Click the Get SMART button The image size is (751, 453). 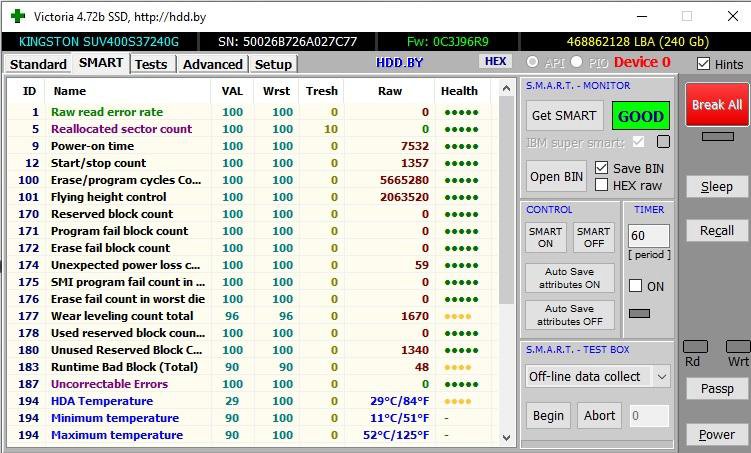(562, 116)
